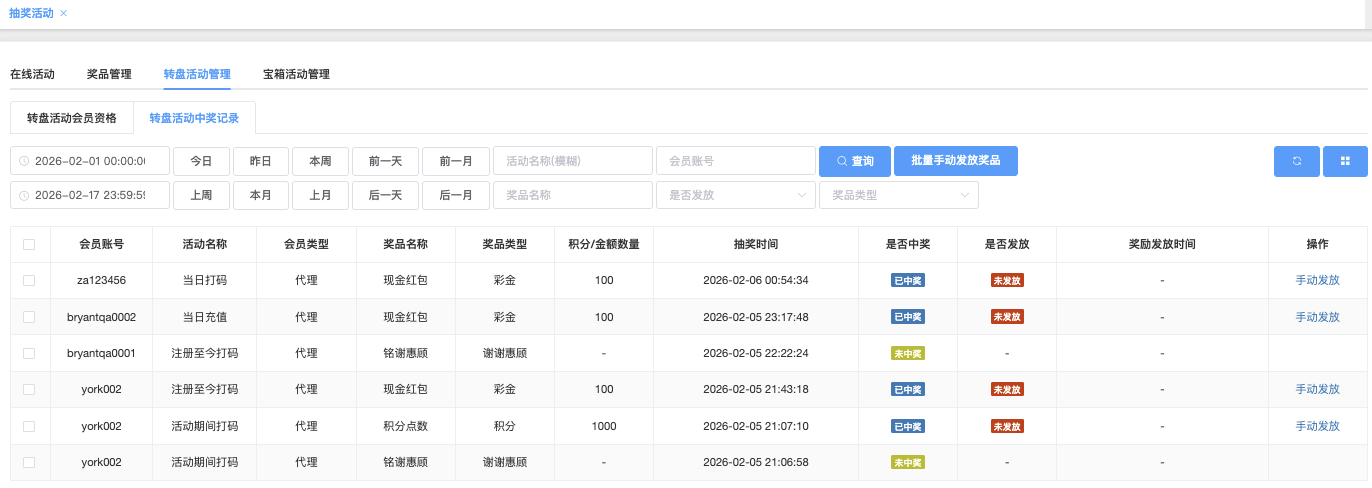Open the 是否发放 dropdown
The height and width of the screenshot is (488, 1372).
tap(735, 195)
